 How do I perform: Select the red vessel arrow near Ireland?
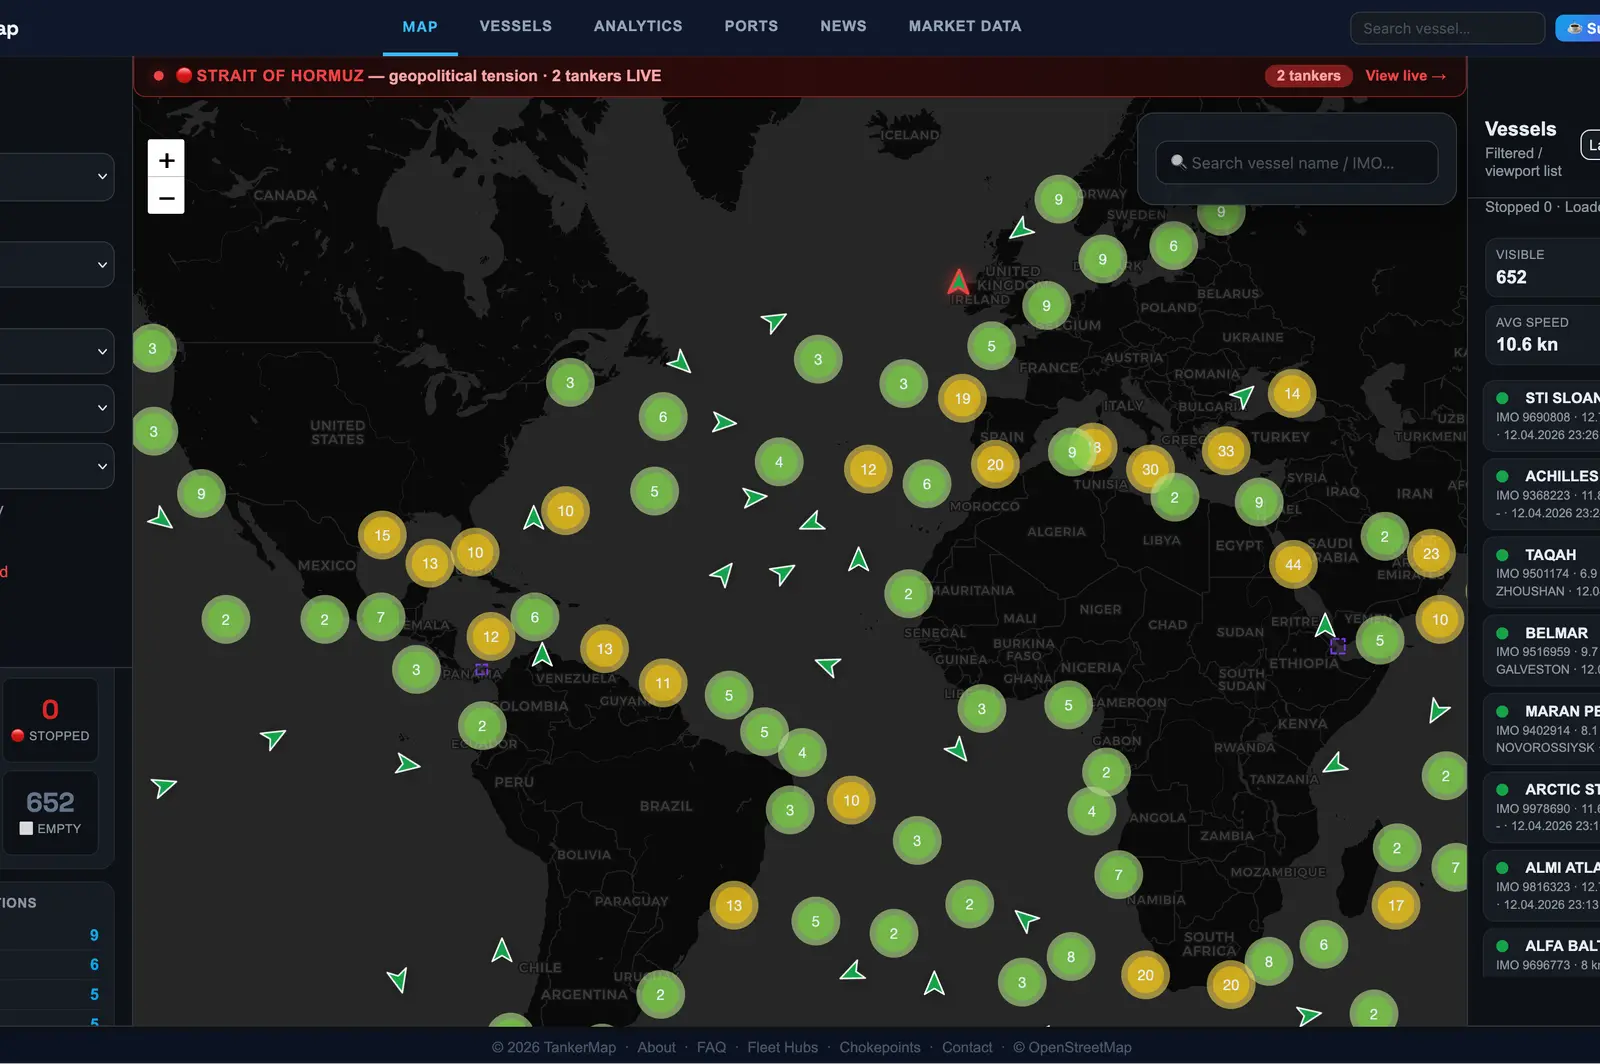[x=958, y=283]
